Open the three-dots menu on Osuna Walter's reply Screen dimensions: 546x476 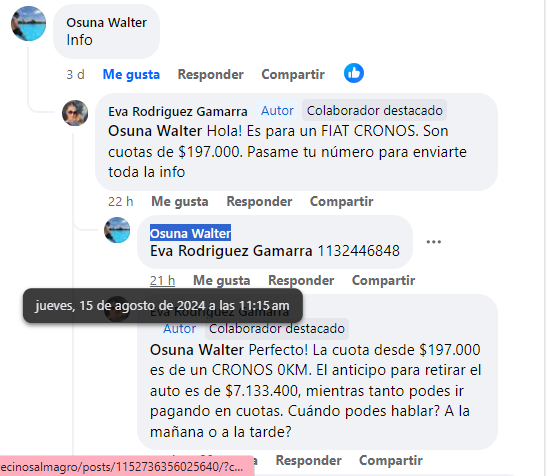point(434,242)
